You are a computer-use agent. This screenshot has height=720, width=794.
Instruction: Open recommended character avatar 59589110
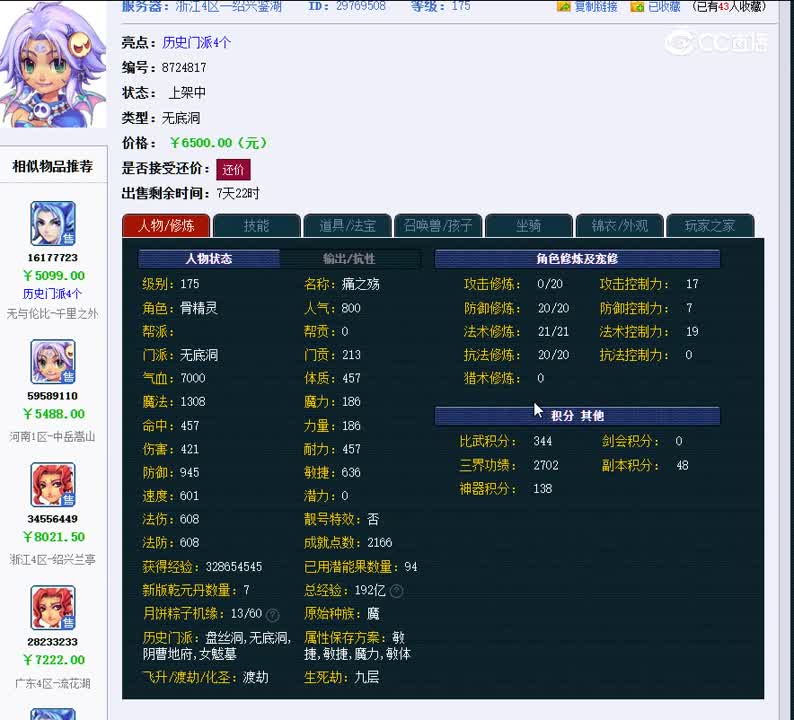pyautogui.click(x=53, y=362)
